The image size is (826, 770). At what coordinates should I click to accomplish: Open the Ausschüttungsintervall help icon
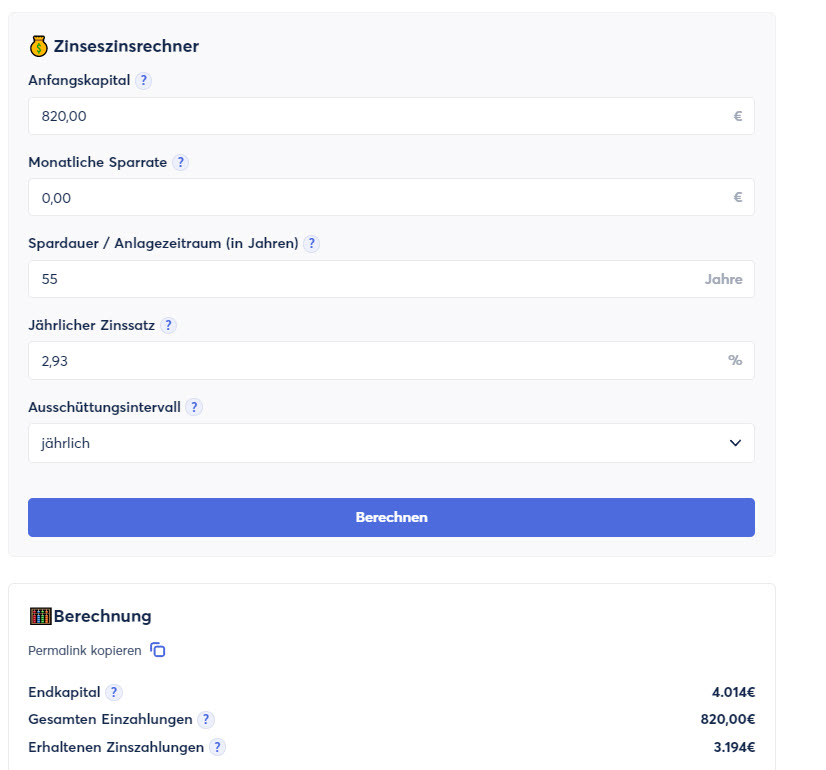194,407
